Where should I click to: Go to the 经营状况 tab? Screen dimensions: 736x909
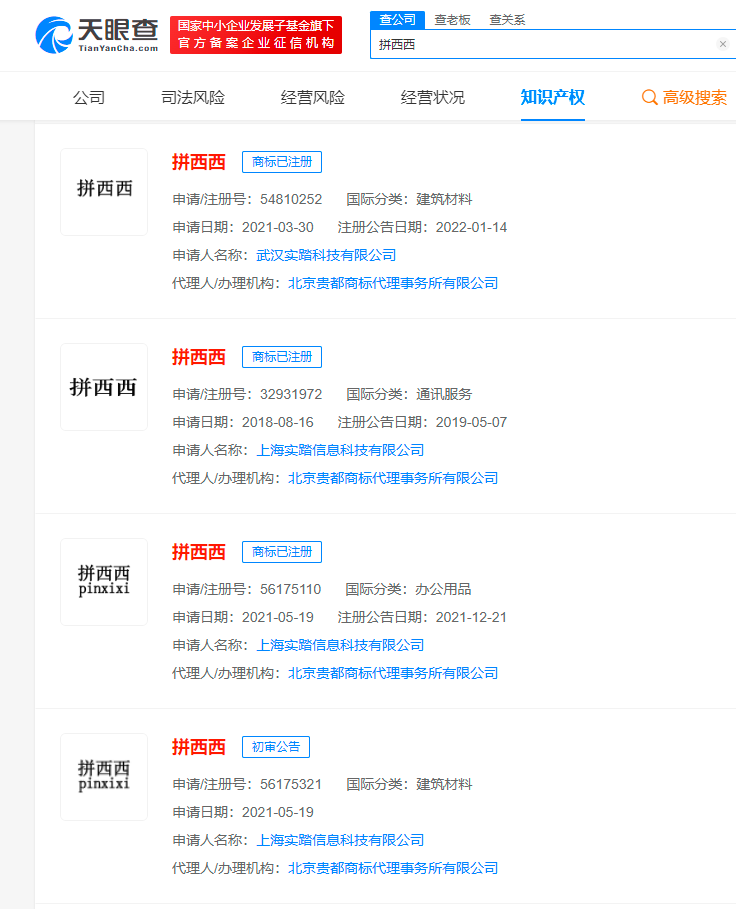[x=433, y=98]
